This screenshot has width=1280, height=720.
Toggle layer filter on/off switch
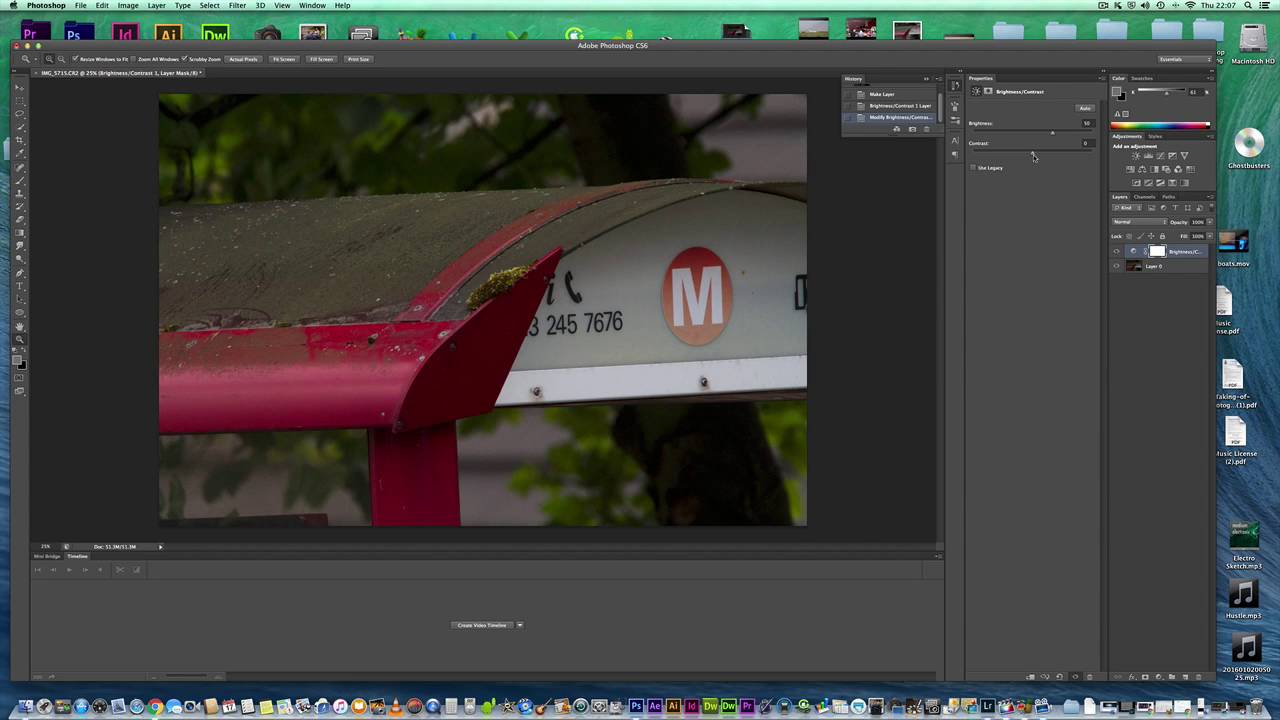click(x=1211, y=208)
